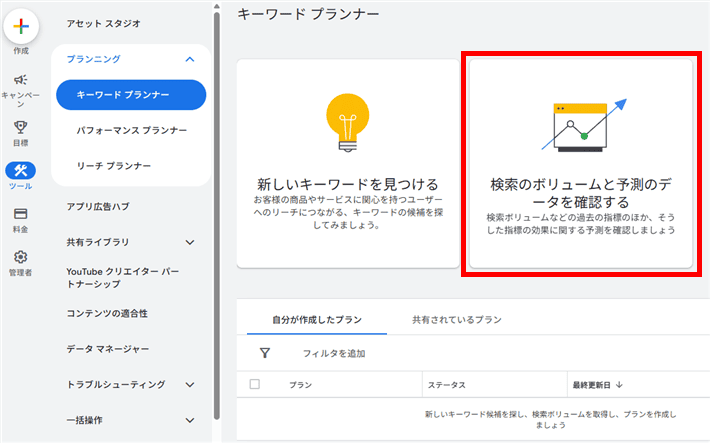The image size is (710, 443).
Task: Select the Tools wrench icon
Action: [20, 170]
